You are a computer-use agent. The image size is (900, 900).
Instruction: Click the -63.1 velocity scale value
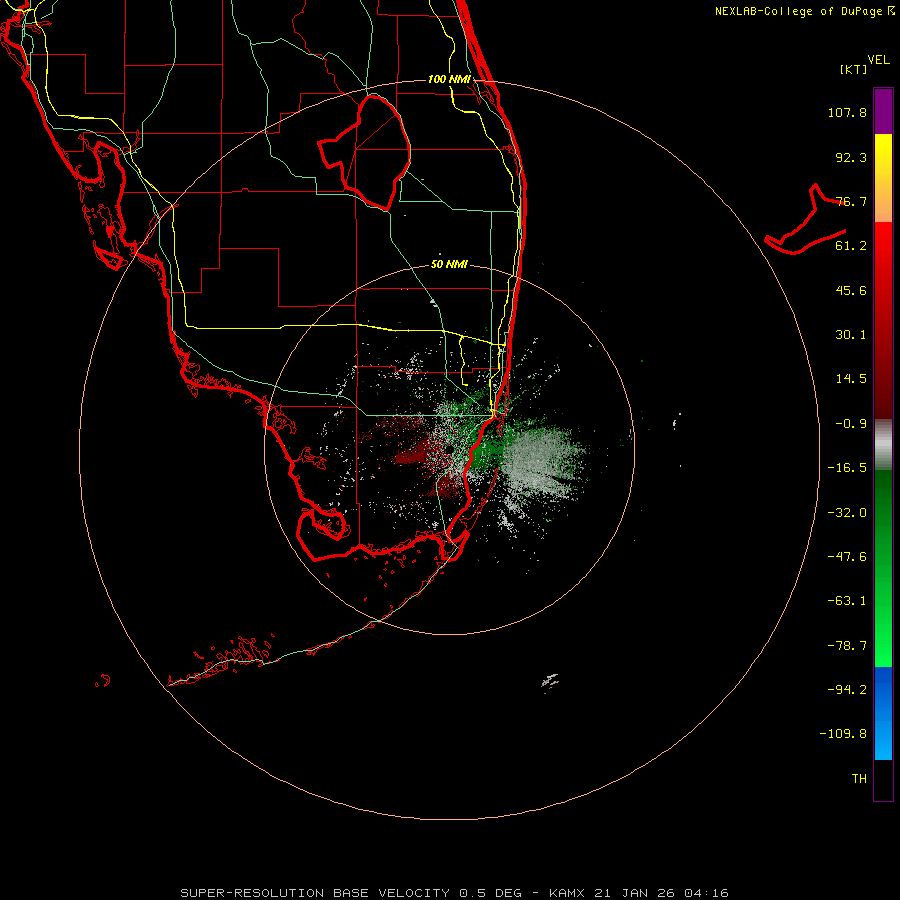(847, 601)
